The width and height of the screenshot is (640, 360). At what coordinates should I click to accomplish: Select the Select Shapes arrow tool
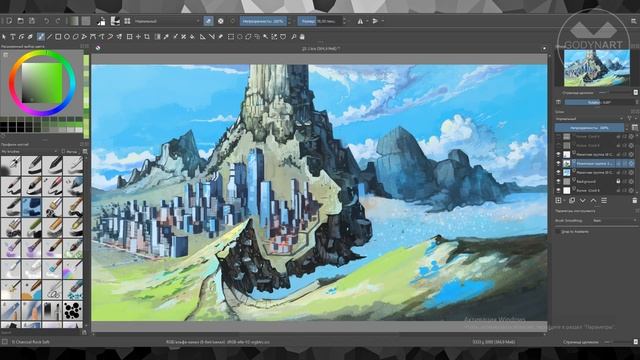pyautogui.click(x=4, y=37)
